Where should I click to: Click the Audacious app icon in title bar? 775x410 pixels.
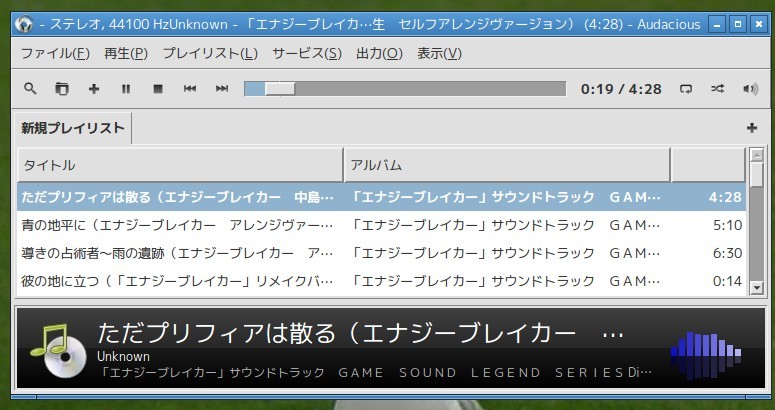(23, 24)
